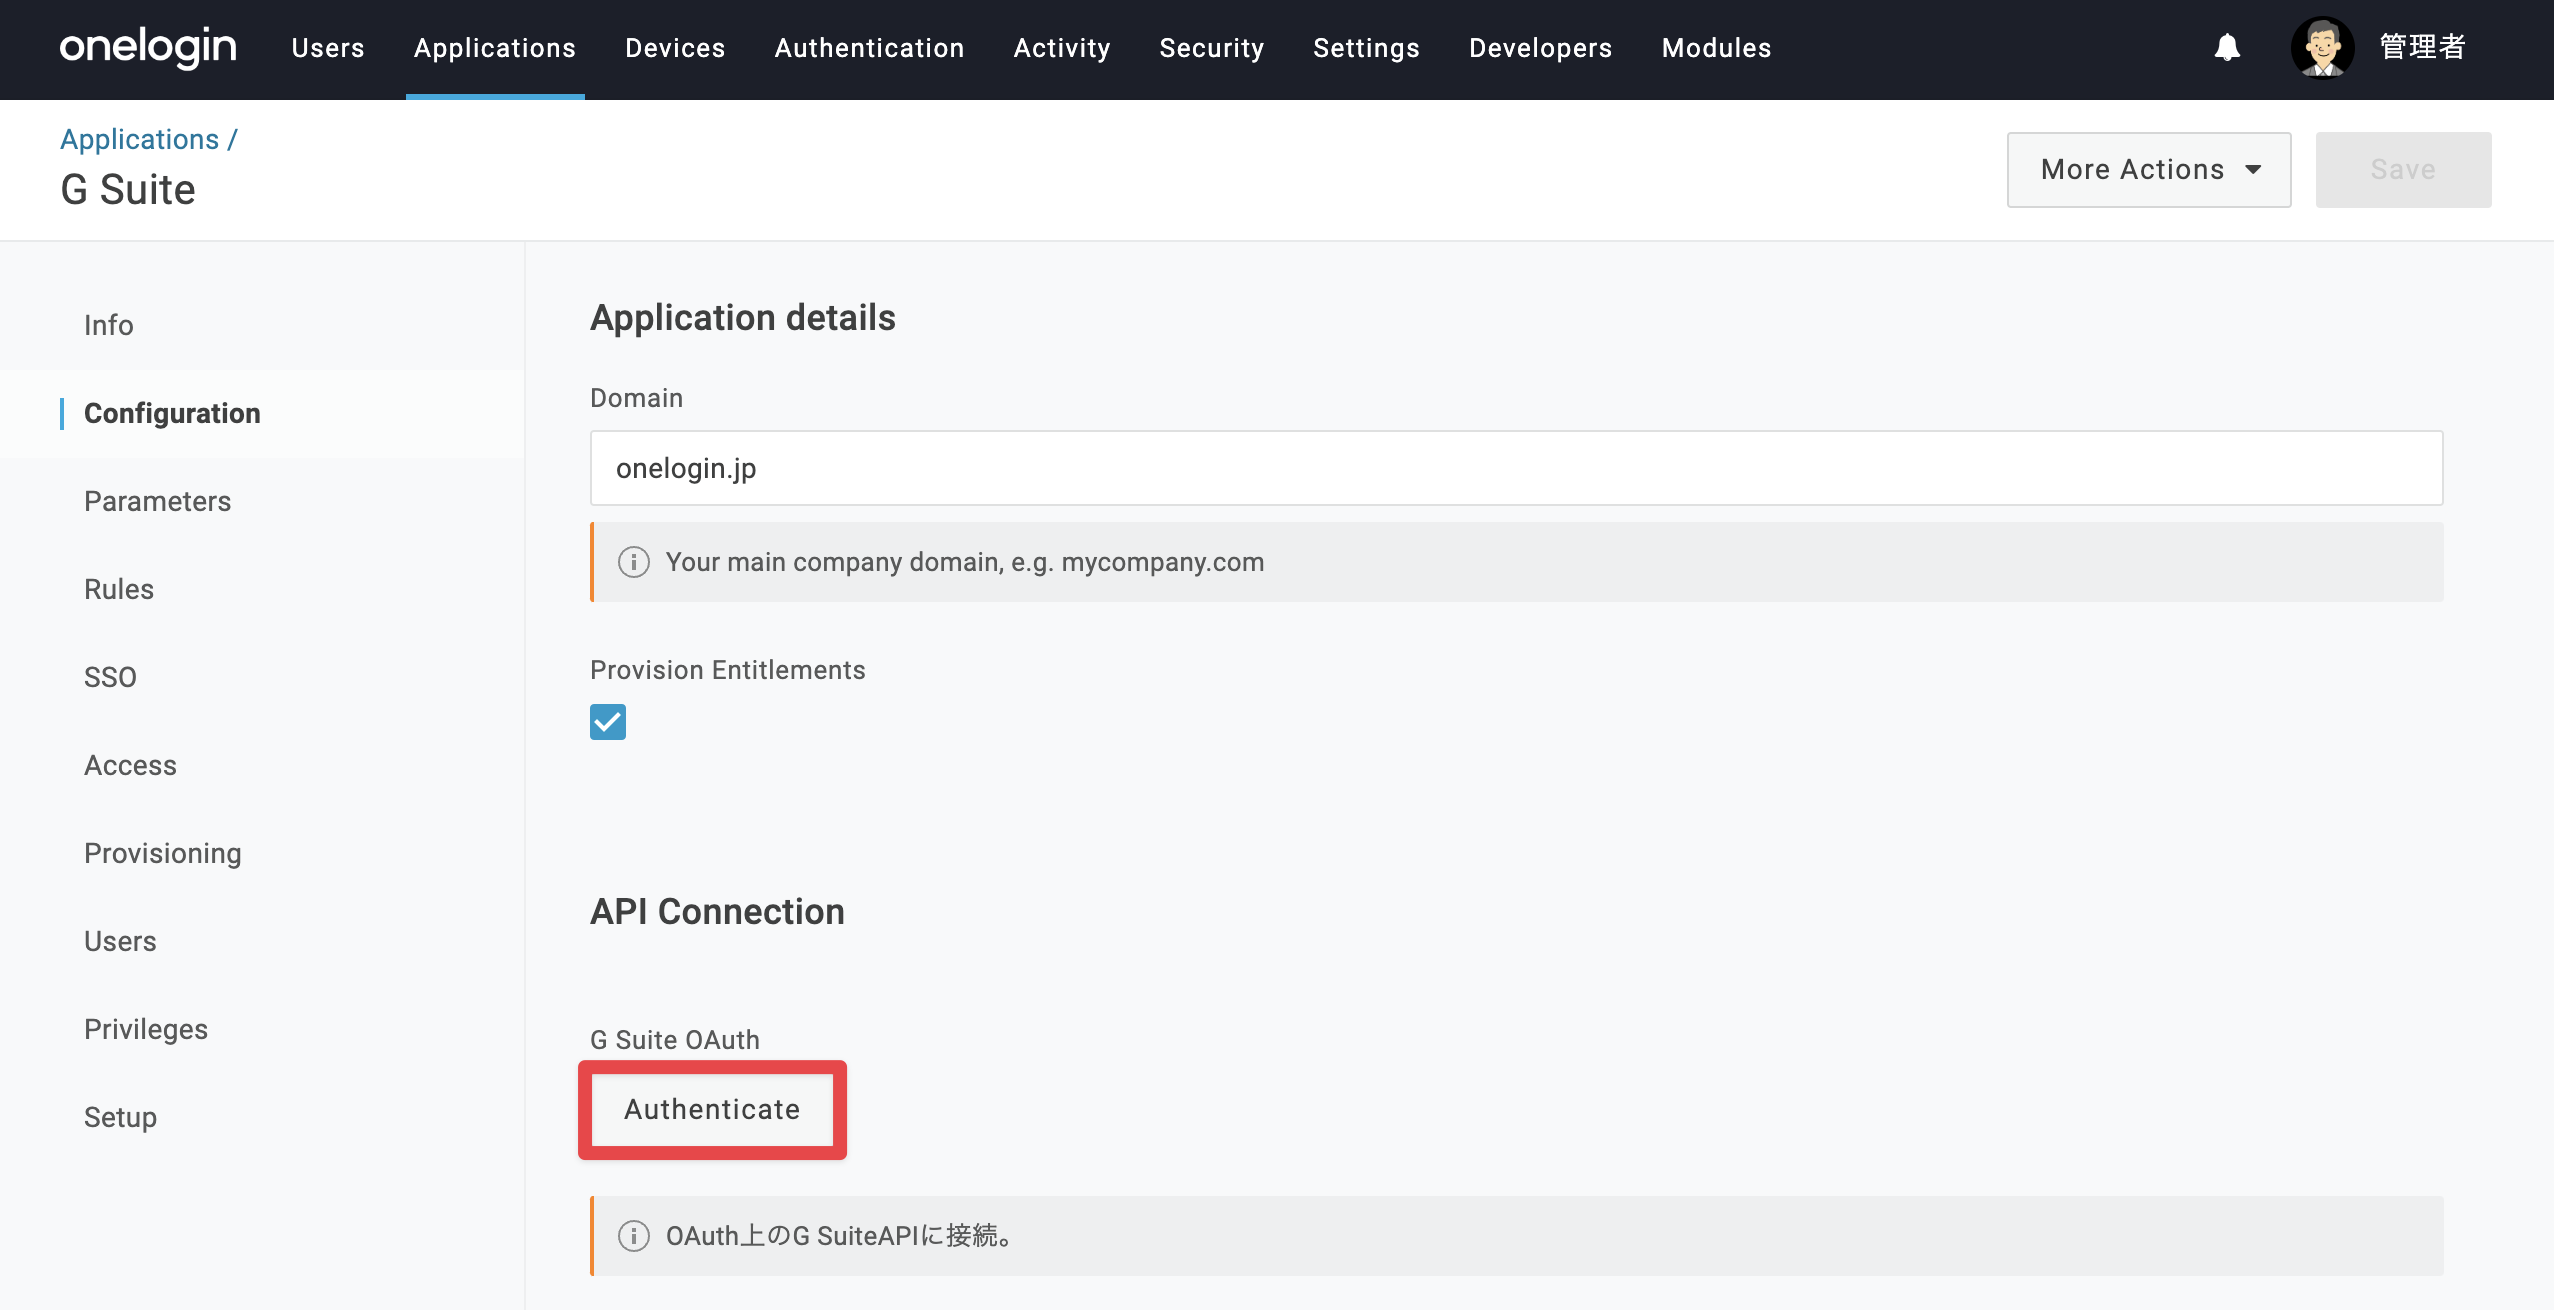The height and width of the screenshot is (1310, 2554).
Task: Select the Info sidebar tab
Action: point(262,326)
